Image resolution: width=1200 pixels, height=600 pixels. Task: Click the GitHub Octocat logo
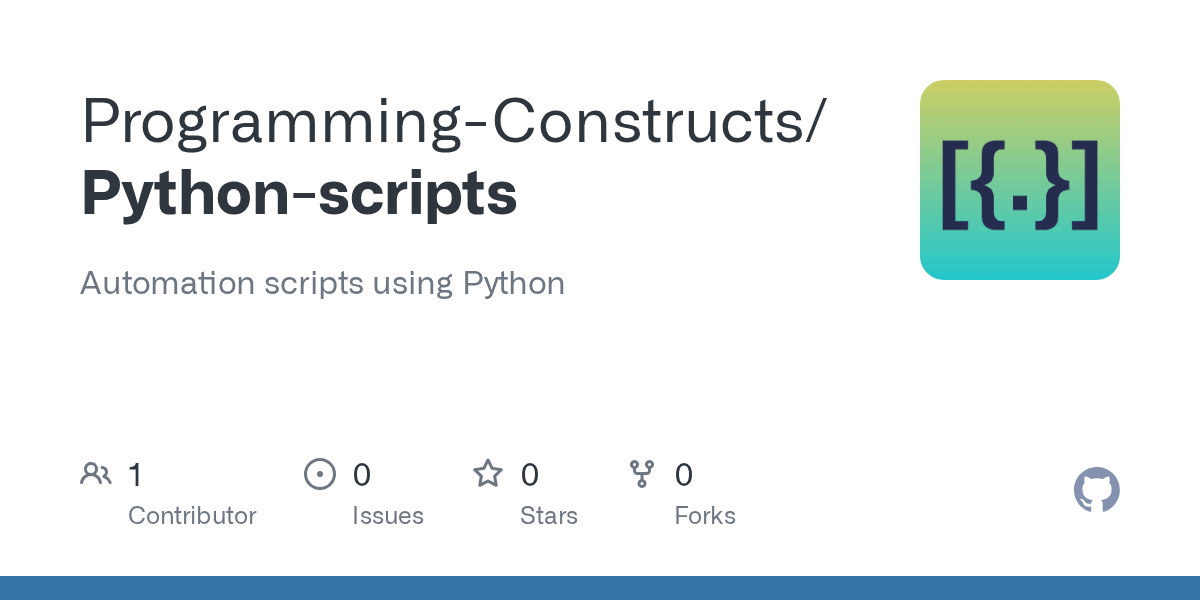[1096, 490]
